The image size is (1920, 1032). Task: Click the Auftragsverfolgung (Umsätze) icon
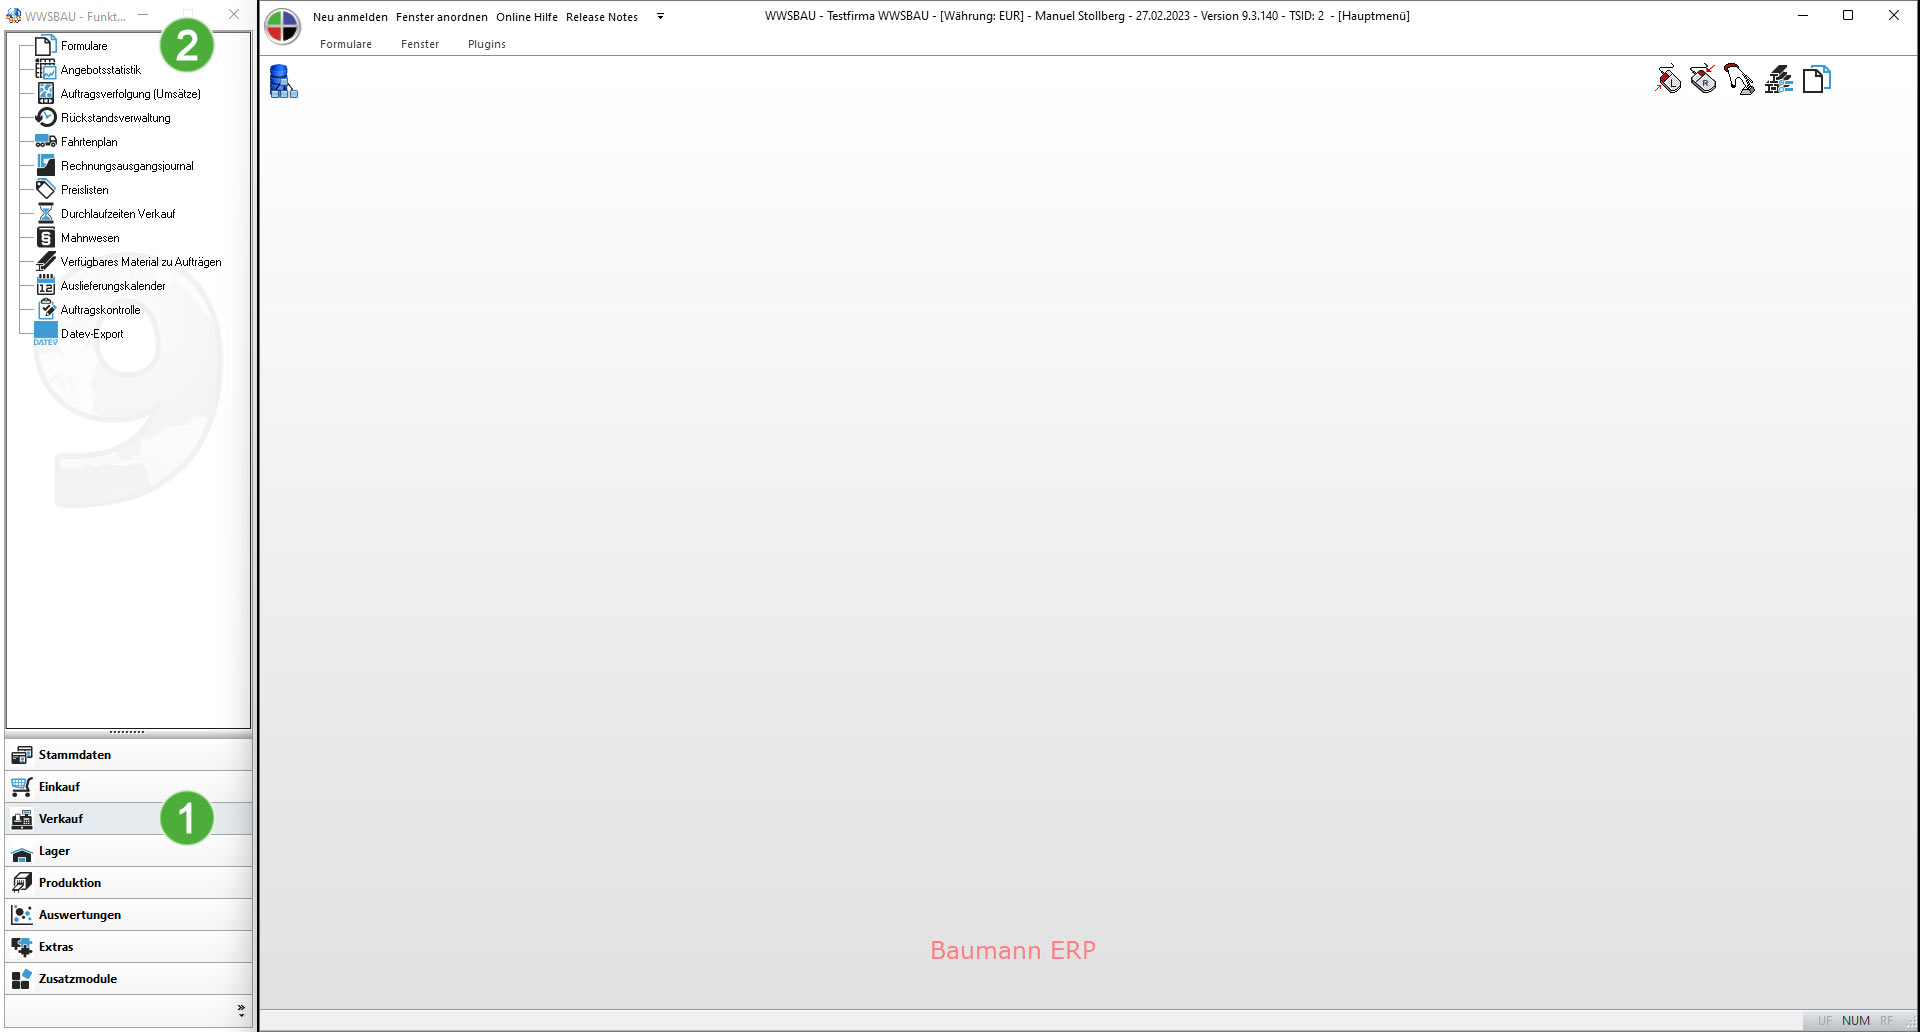coord(46,93)
